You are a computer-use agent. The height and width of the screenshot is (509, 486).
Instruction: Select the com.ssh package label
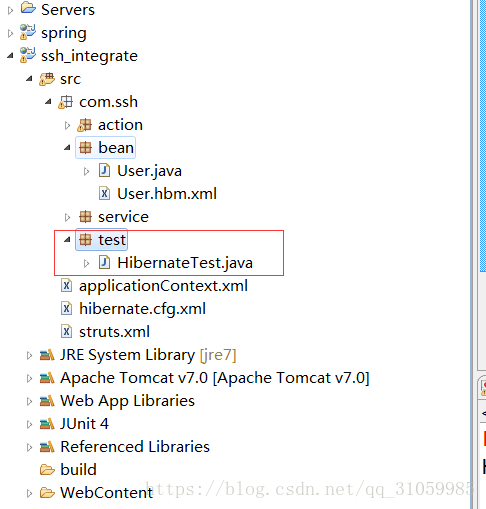[108, 102]
